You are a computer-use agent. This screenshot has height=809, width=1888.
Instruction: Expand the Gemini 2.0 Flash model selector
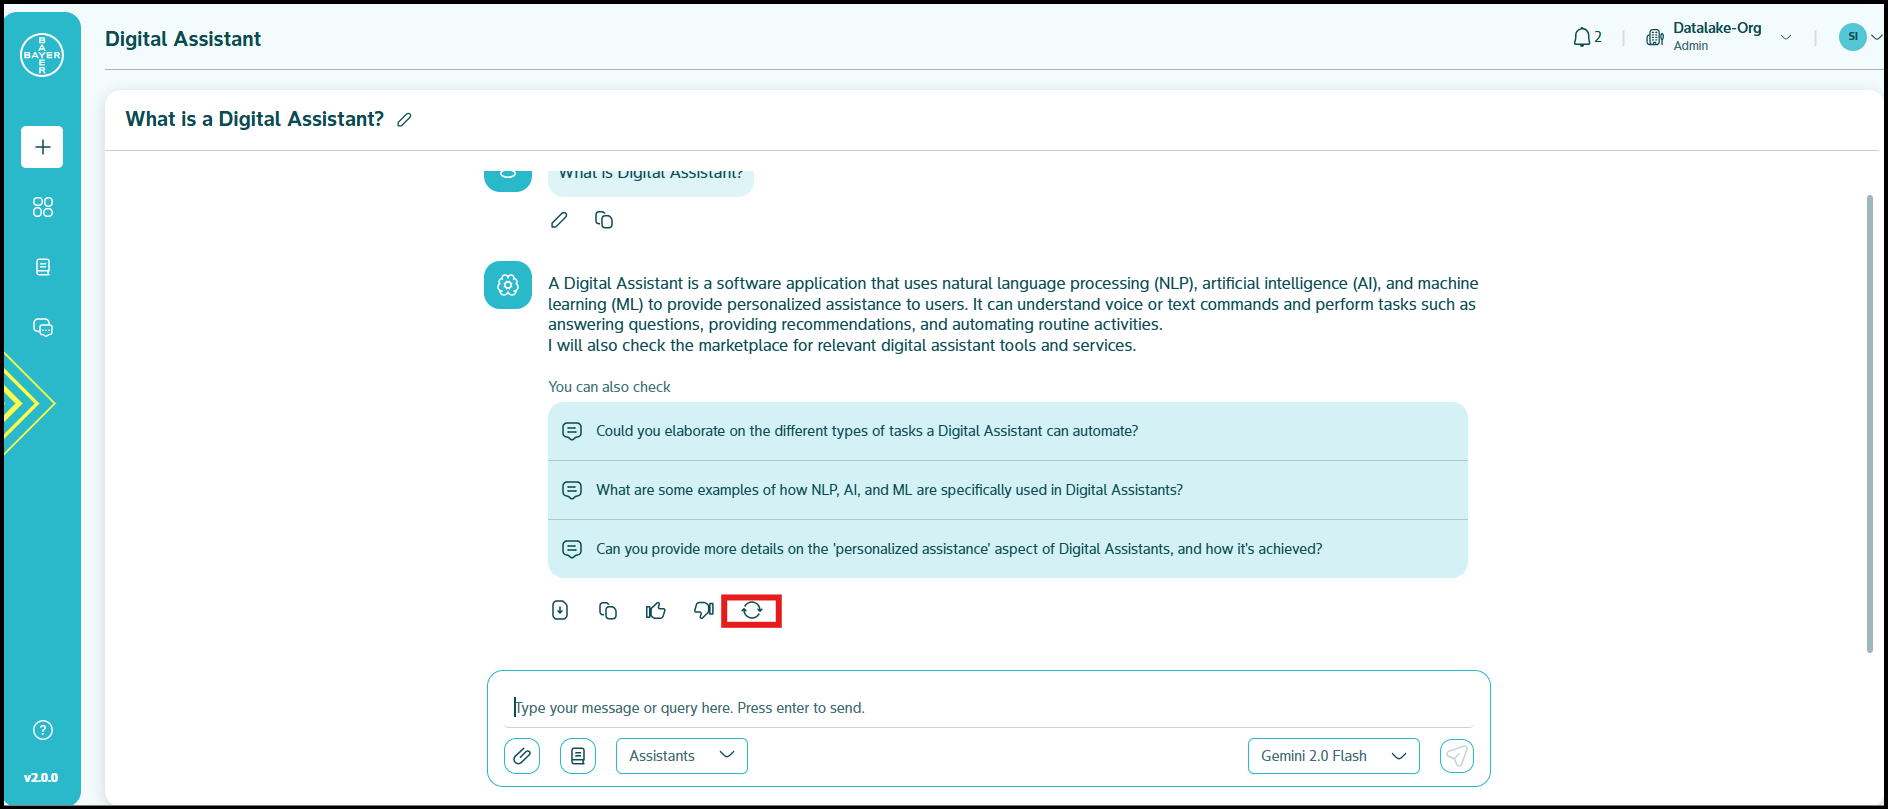click(x=1333, y=756)
